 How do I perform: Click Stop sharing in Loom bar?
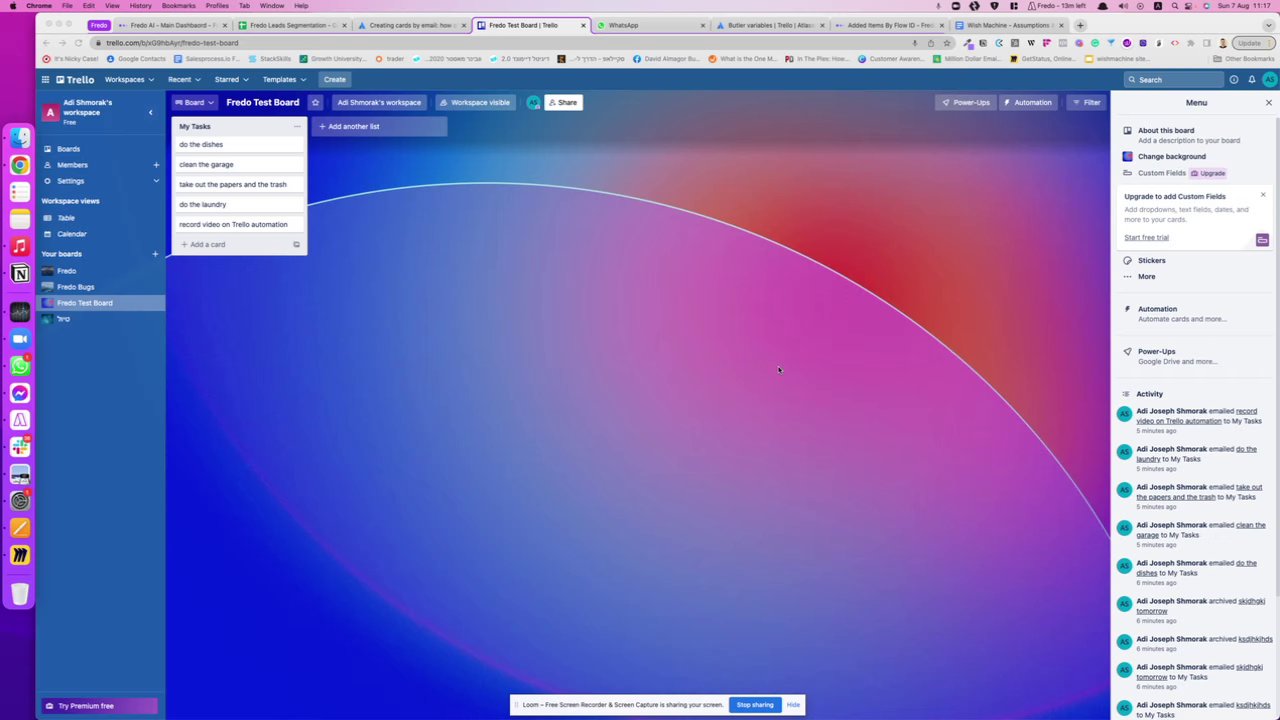(x=755, y=705)
